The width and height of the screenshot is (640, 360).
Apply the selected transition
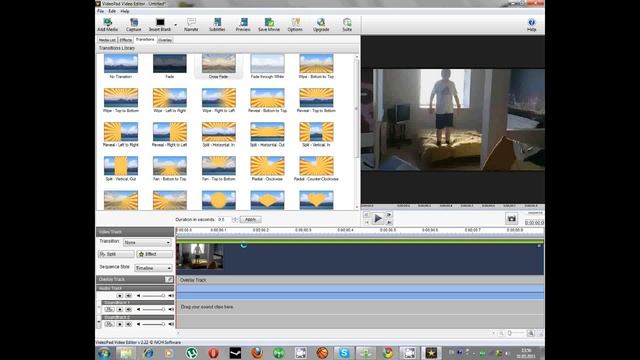250,220
